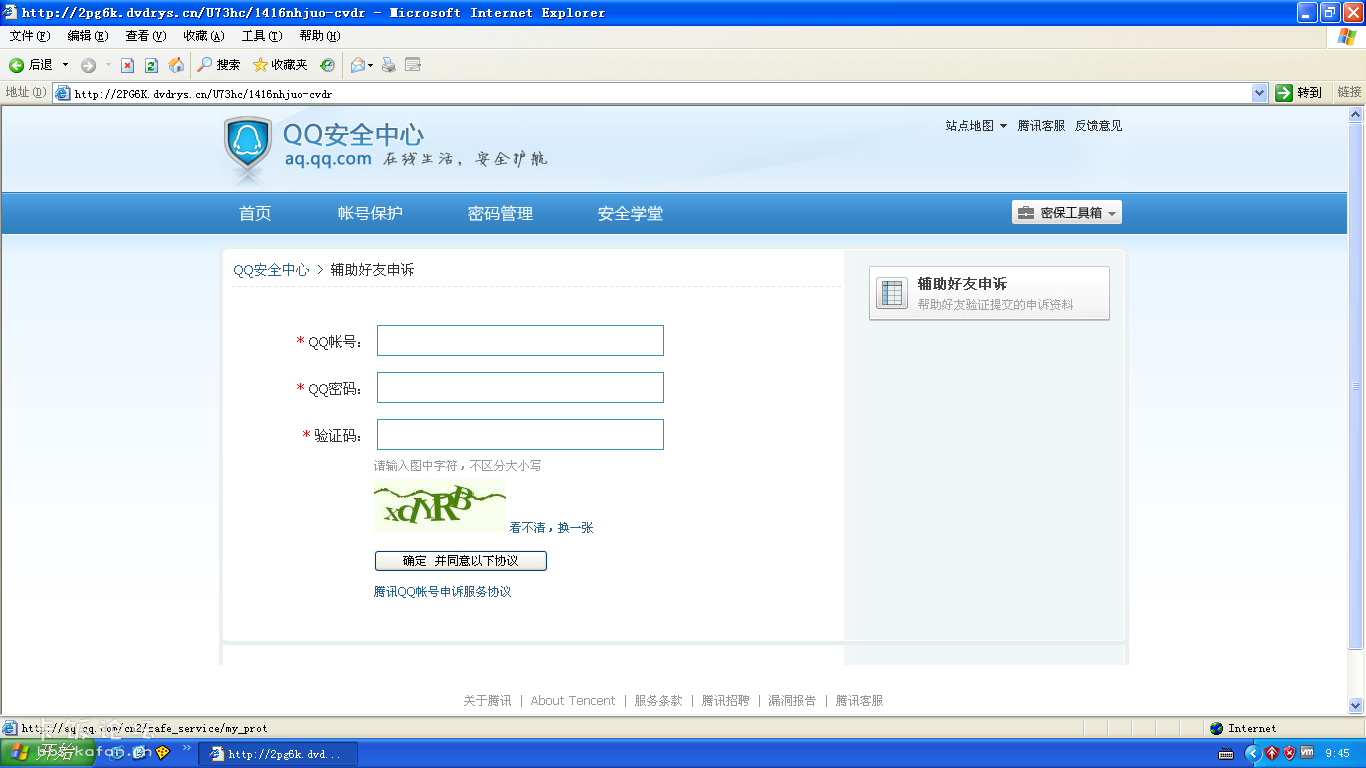The image size is (1366, 768).
Task: Click the 确定 并同意以下协议 button
Action: click(x=461, y=561)
